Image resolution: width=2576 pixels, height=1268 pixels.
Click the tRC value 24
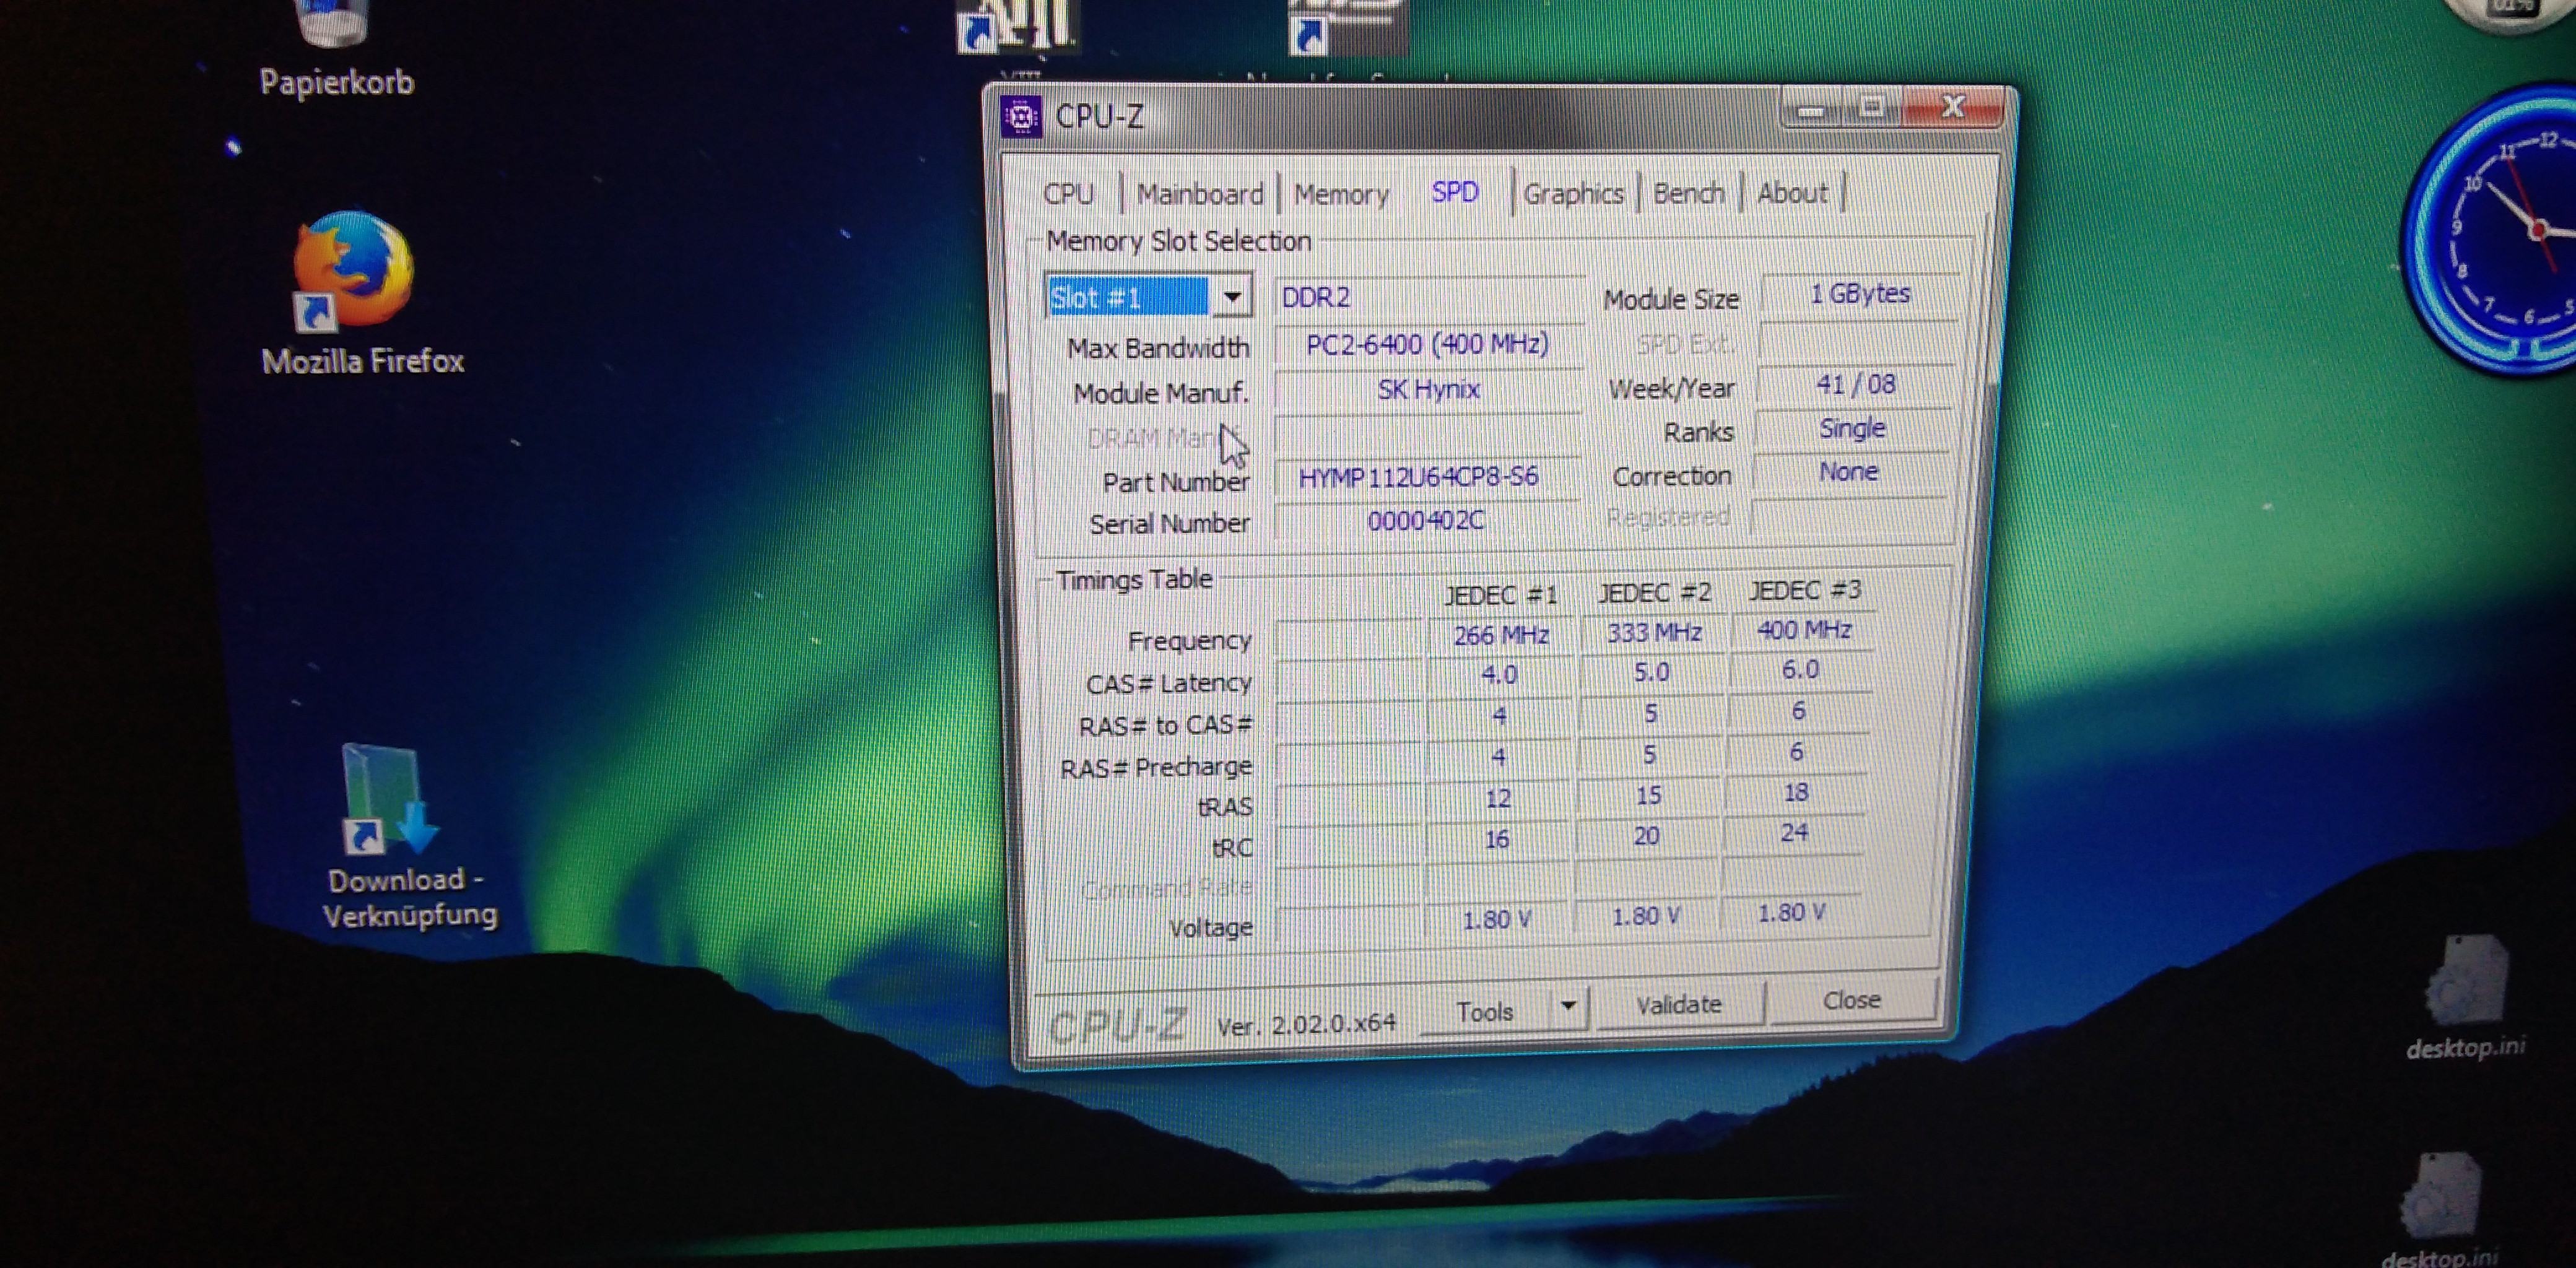point(1794,832)
